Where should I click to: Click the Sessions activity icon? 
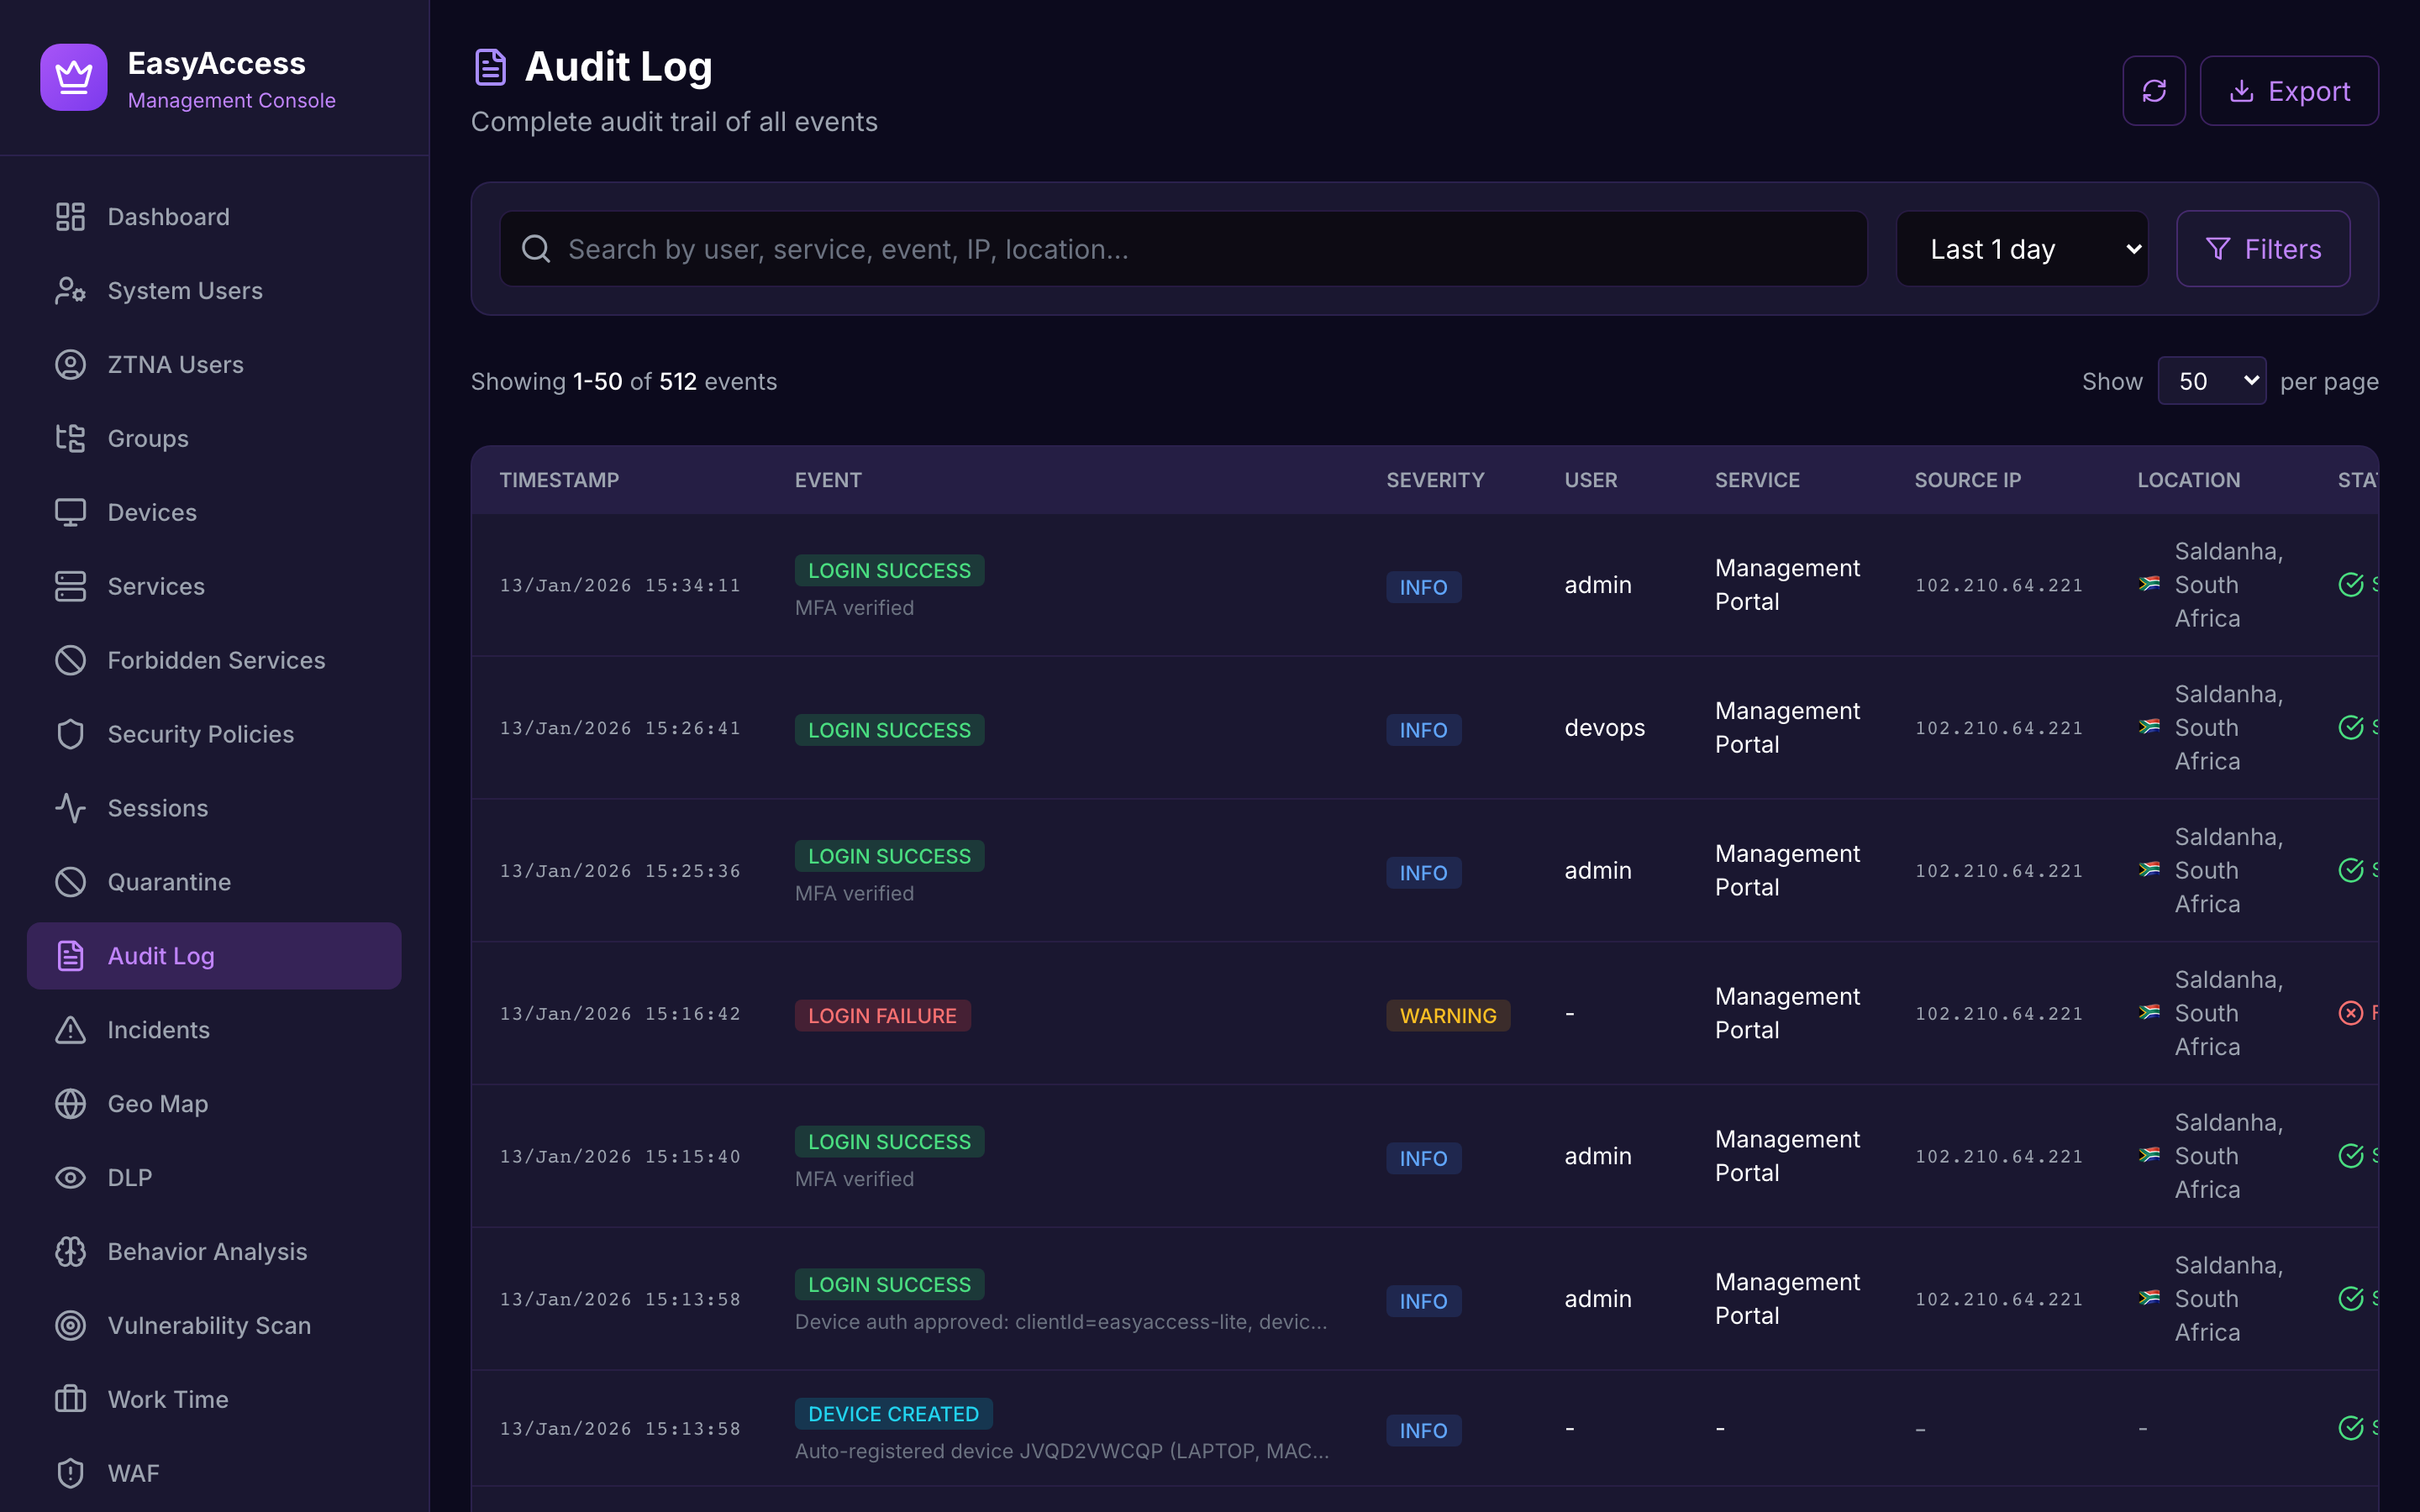point(69,807)
